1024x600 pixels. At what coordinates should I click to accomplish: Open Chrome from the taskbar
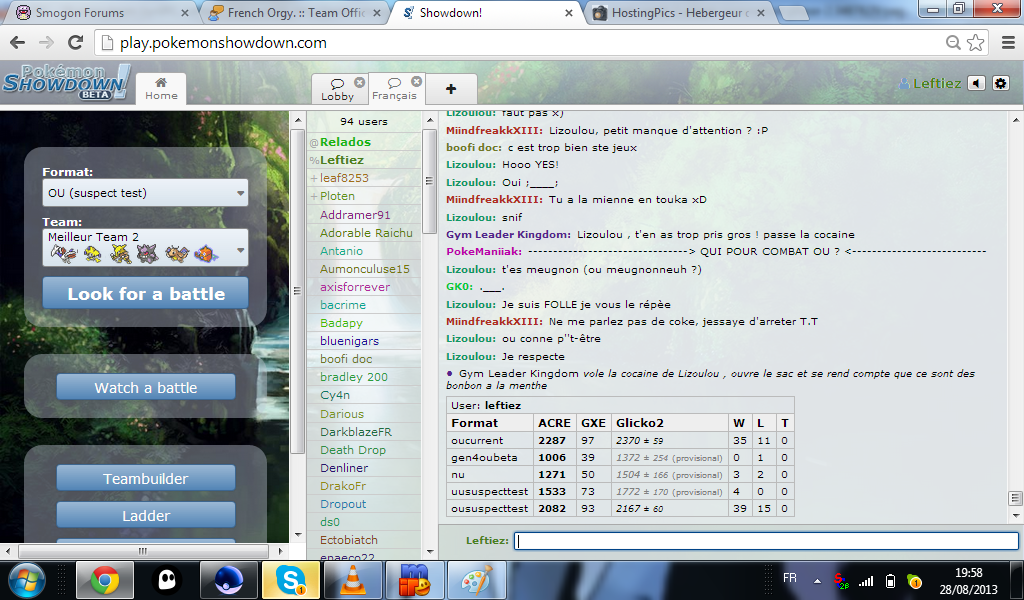(104, 580)
